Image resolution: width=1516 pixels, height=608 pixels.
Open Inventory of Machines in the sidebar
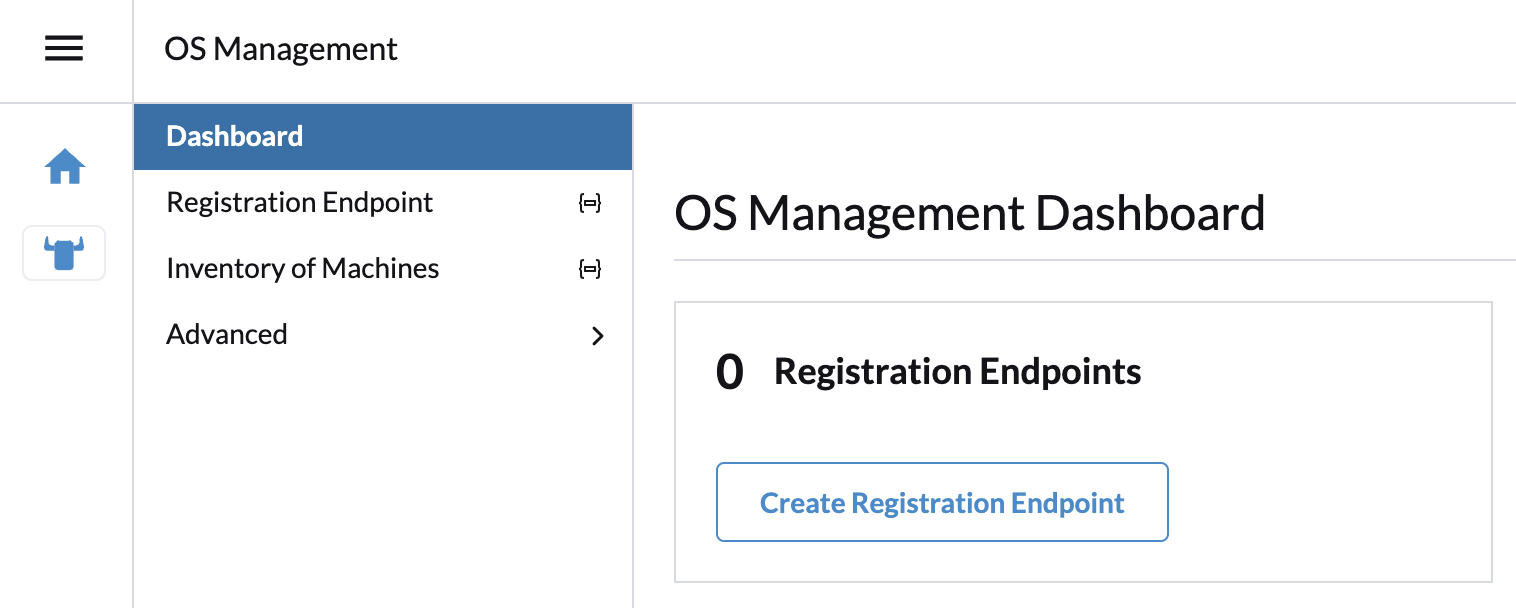tap(302, 269)
